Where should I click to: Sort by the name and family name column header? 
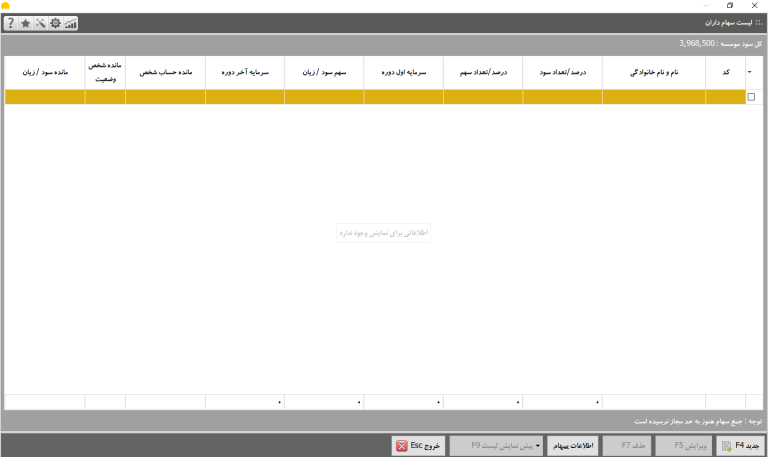pyautogui.click(x=654, y=72)
